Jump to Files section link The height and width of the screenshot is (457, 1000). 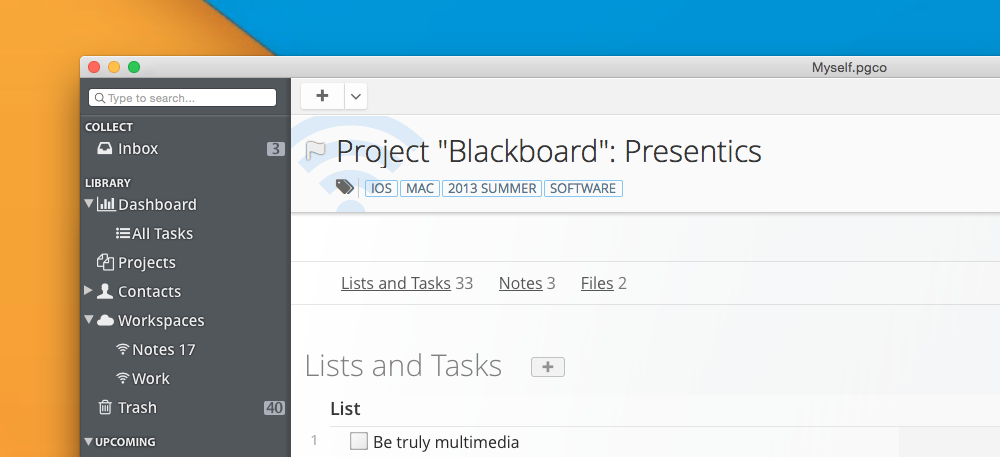(597, 283)
